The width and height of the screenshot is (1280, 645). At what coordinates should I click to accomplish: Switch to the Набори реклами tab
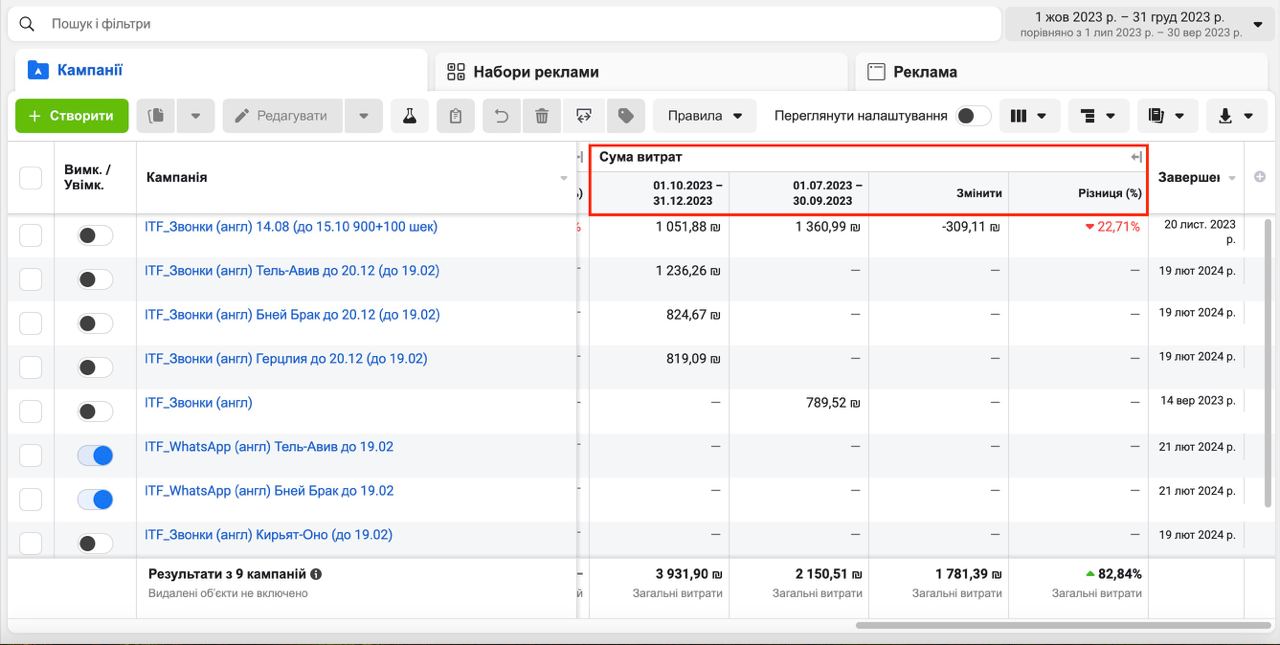536,72
